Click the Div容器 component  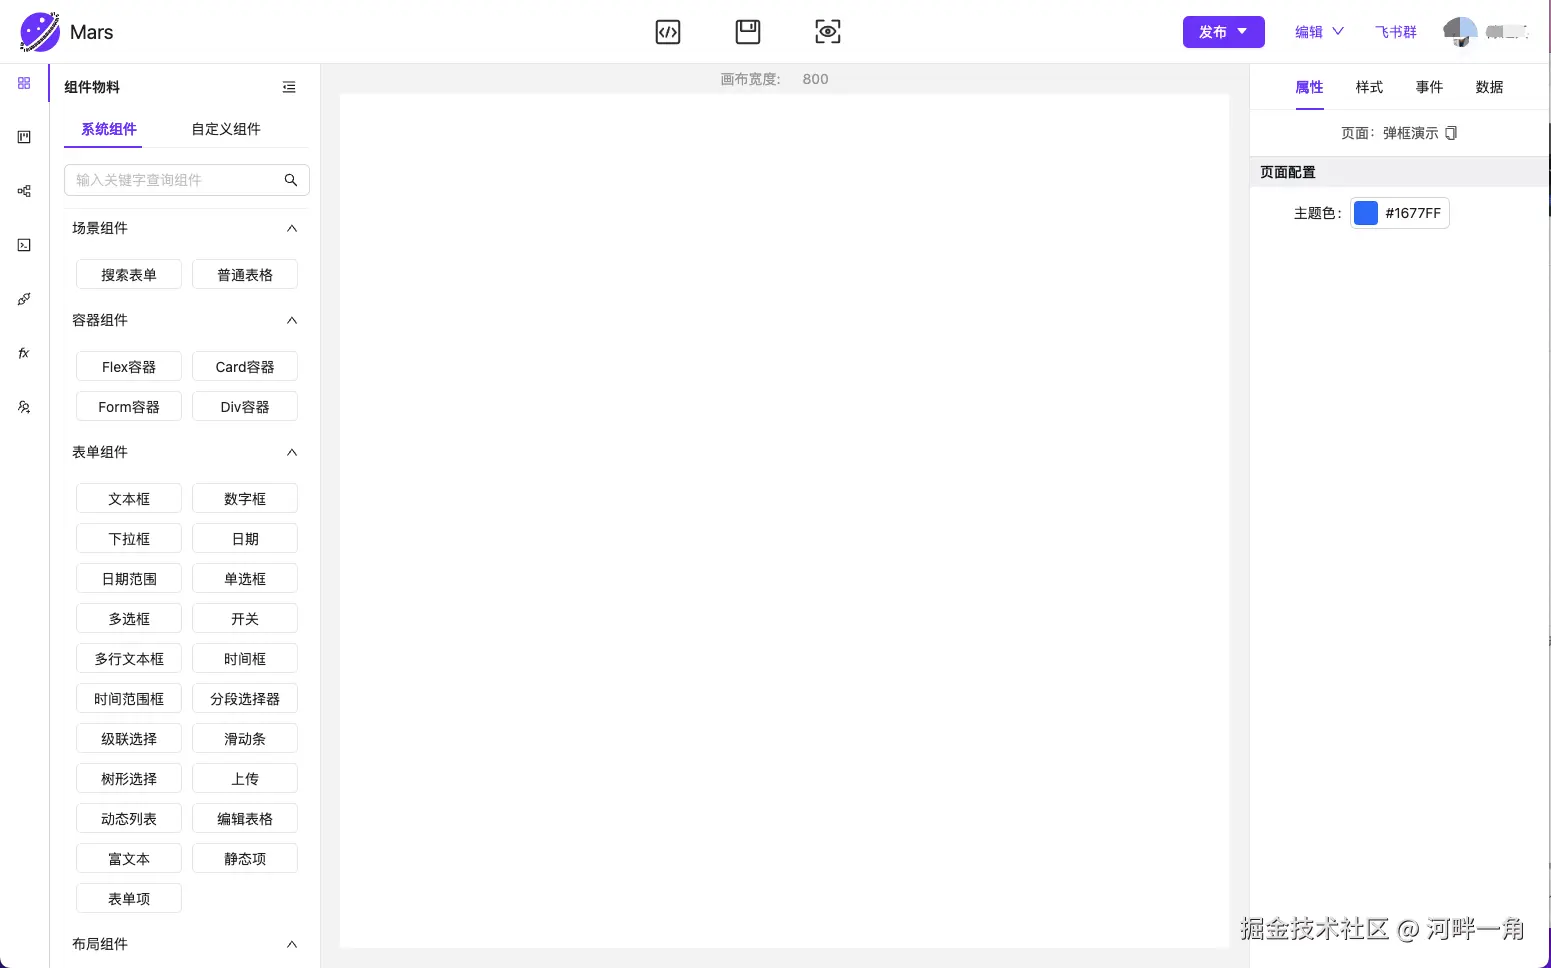[245, 406]
